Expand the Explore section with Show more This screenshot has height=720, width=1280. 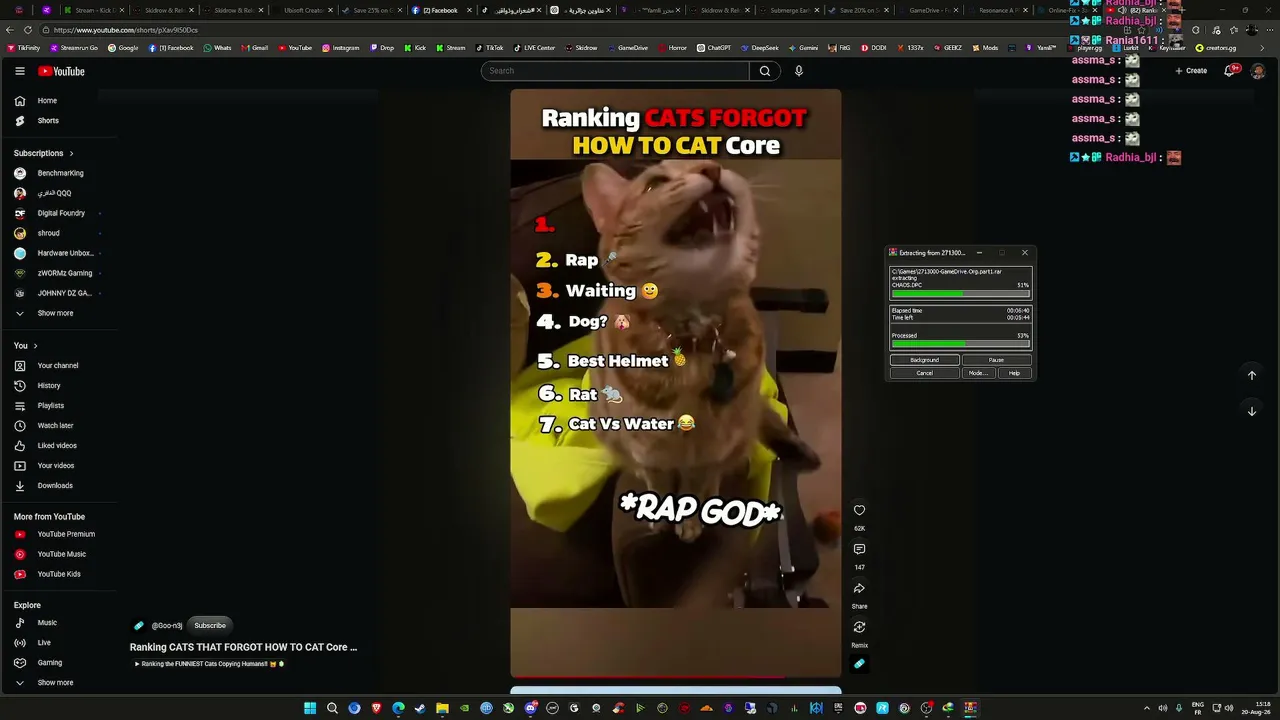(55, 683)
